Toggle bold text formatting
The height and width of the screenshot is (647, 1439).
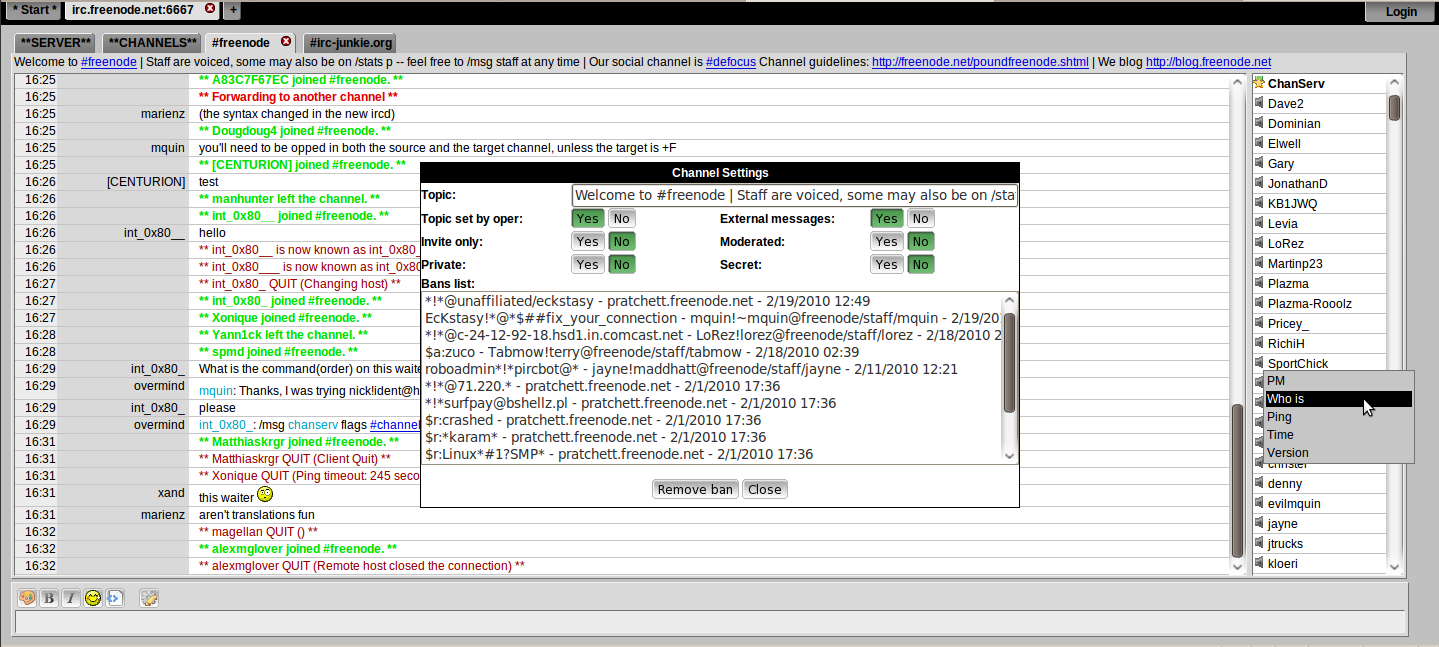49,598
